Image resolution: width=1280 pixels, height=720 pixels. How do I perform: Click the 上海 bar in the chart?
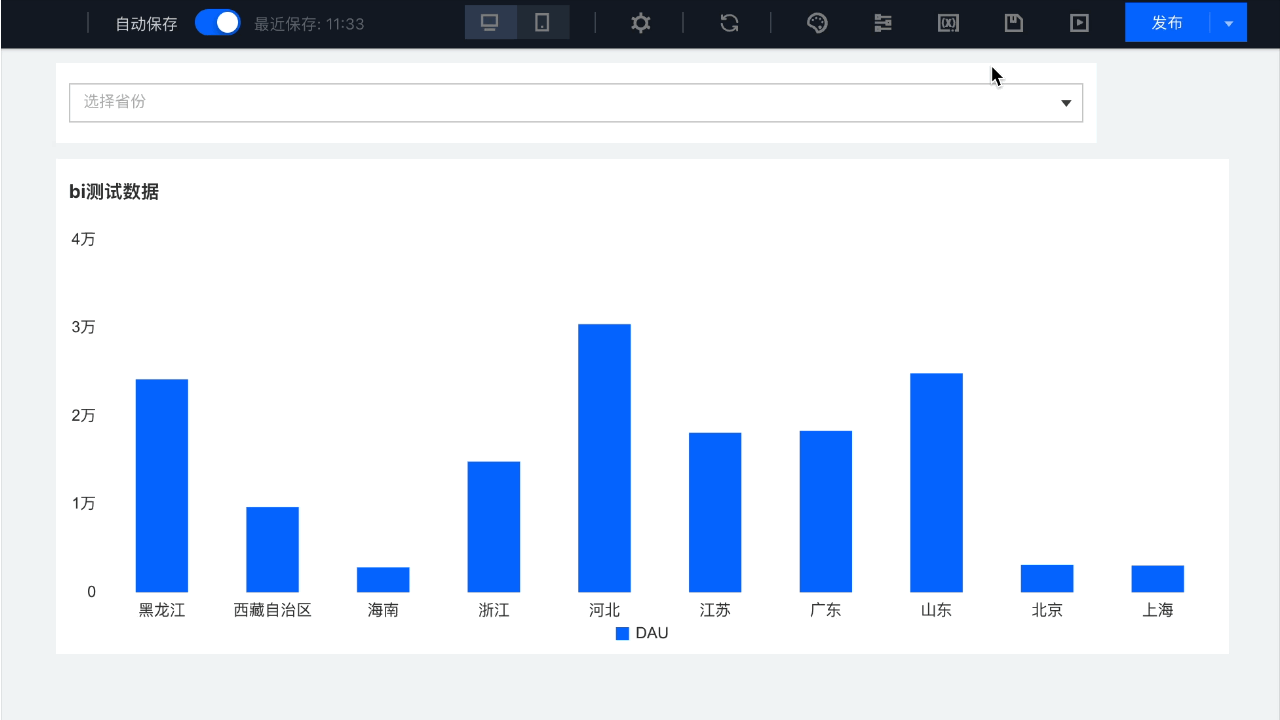pos(1158,579)
